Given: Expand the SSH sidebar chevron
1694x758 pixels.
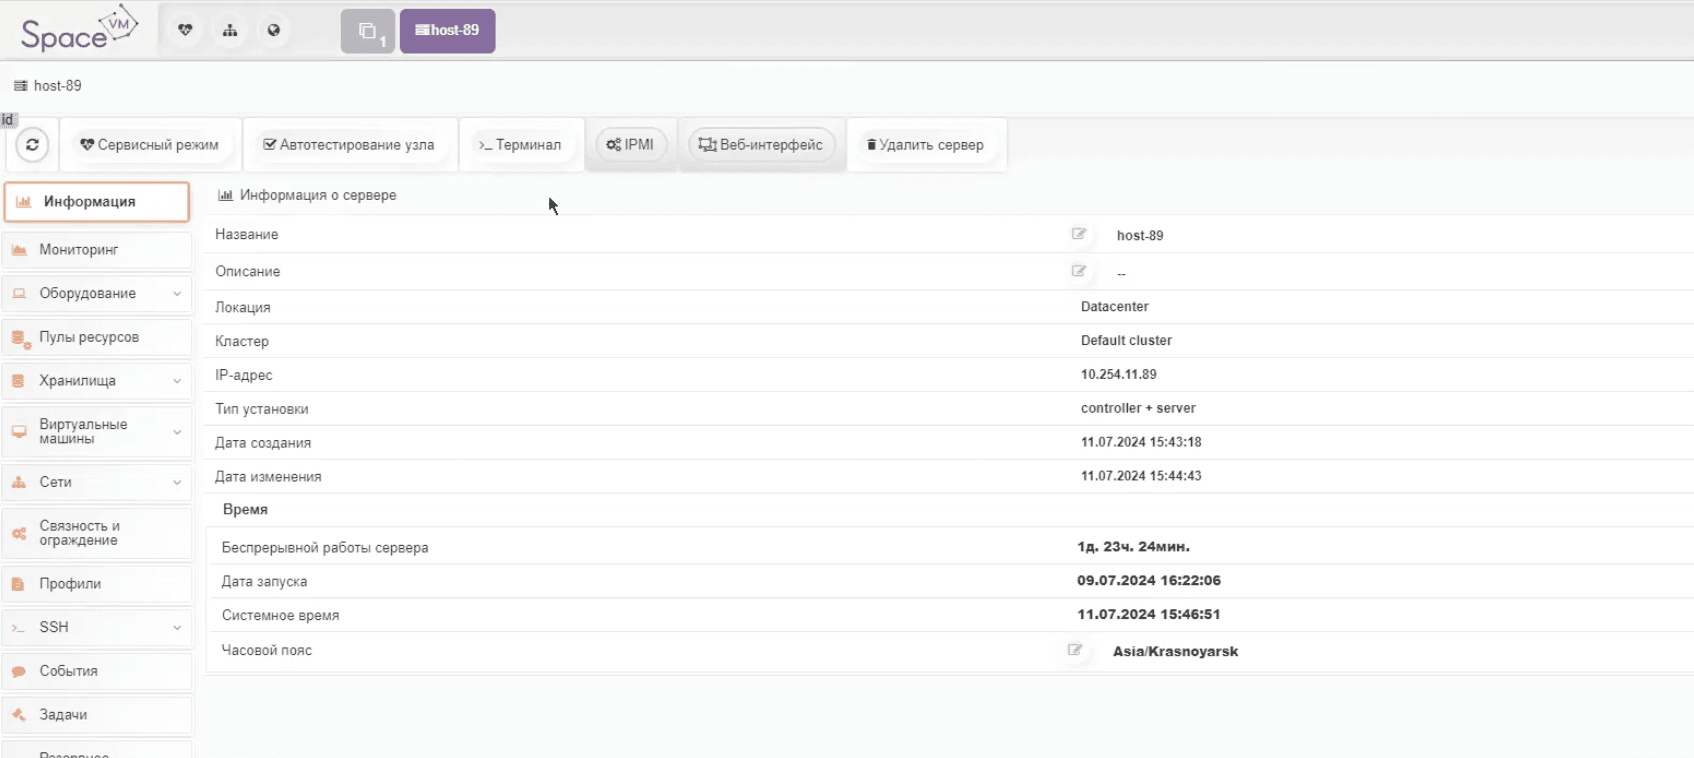Looking at the screenshot, I should pyautogui.click(x=177, y=628).
